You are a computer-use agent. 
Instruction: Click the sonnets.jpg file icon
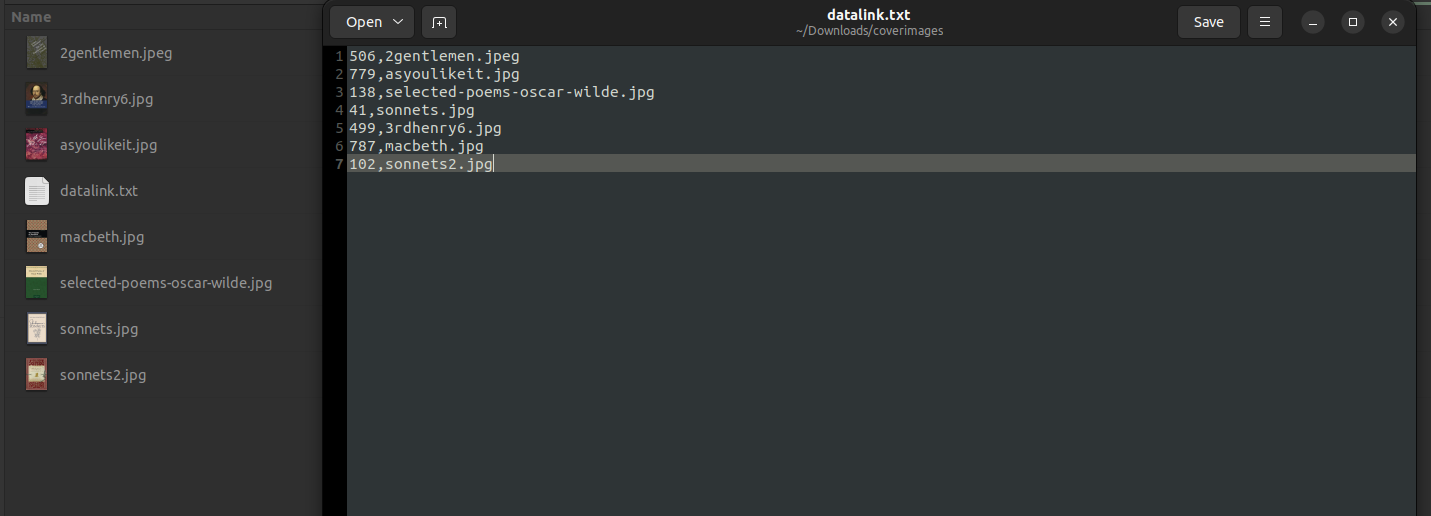(37, 329)
